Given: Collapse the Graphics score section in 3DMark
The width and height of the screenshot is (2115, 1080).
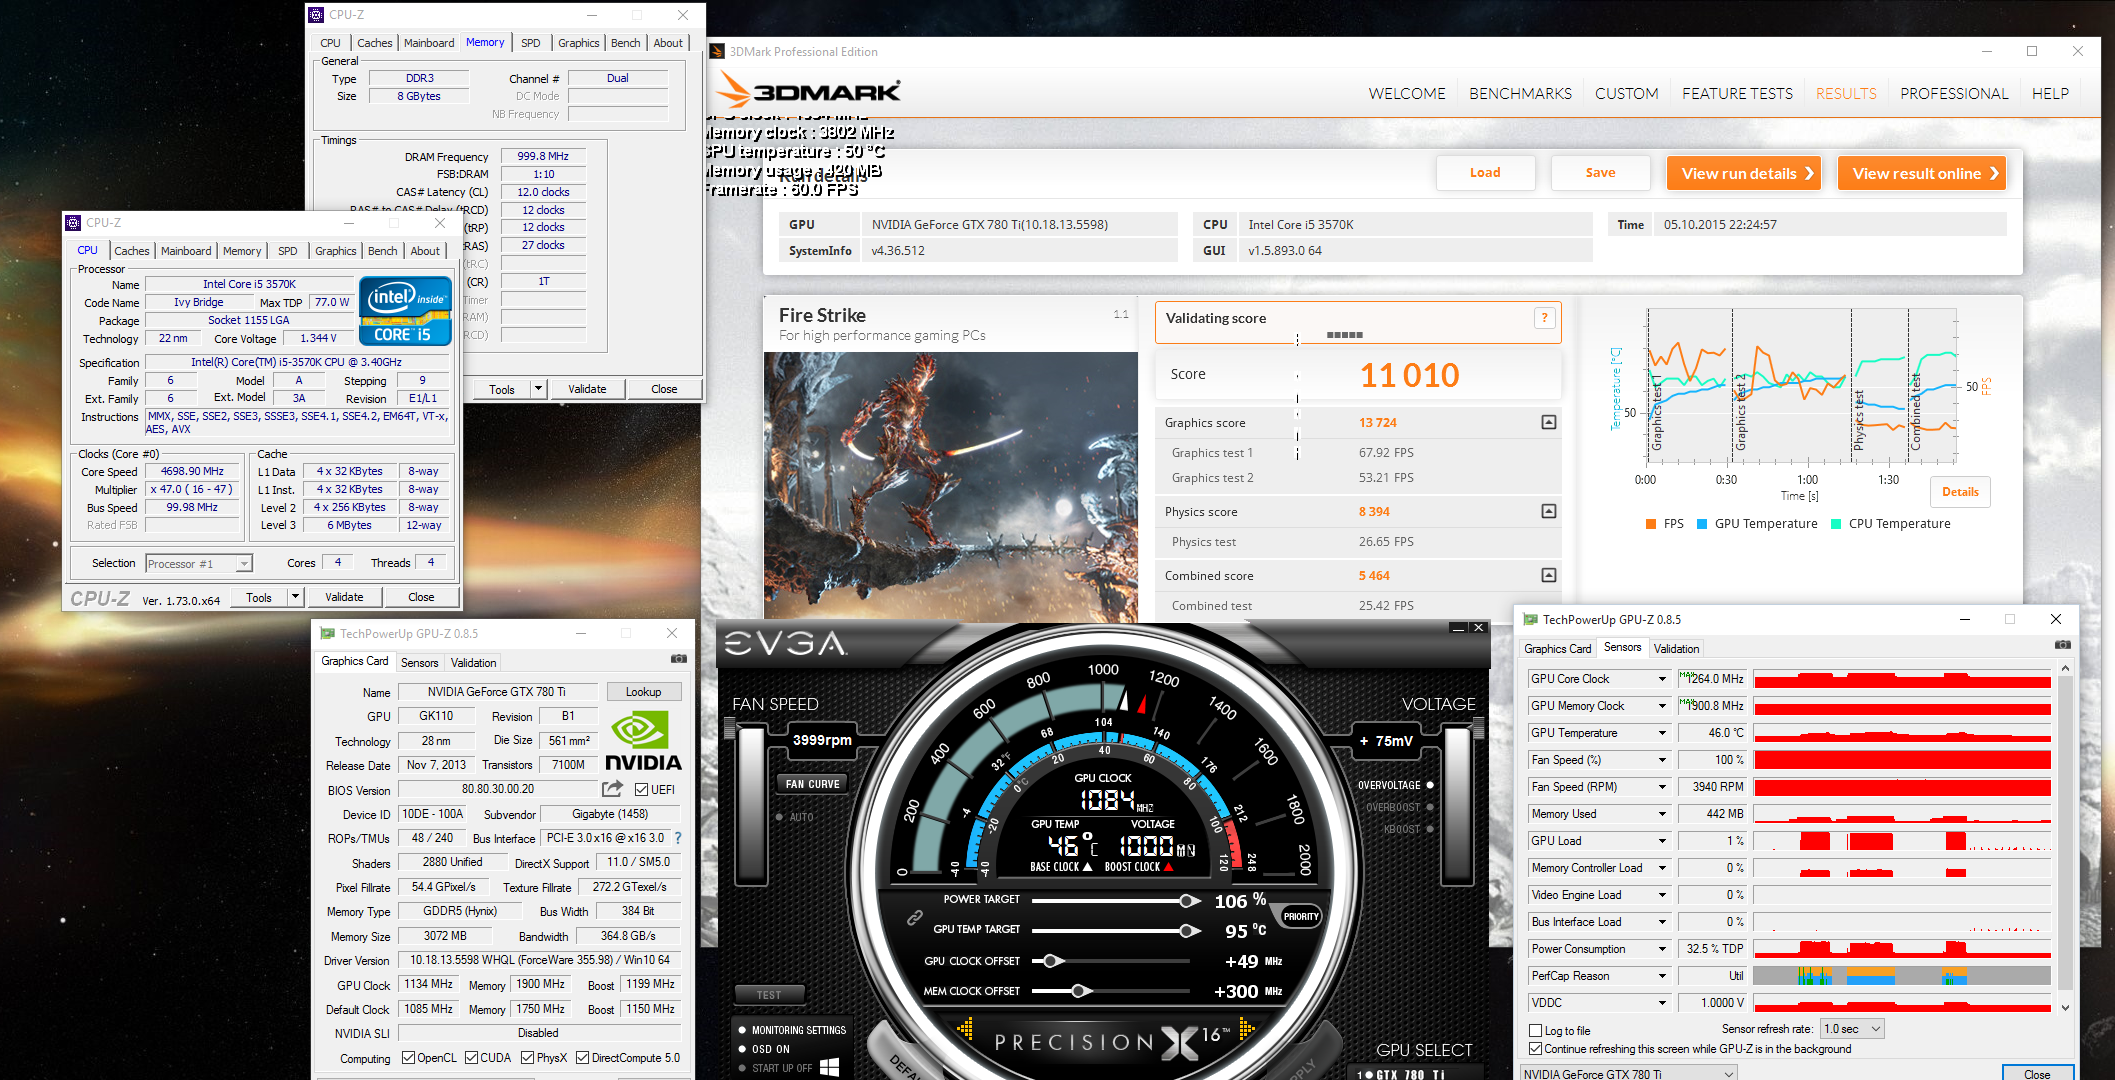Looking at the screenshot, I should 1548,422.
